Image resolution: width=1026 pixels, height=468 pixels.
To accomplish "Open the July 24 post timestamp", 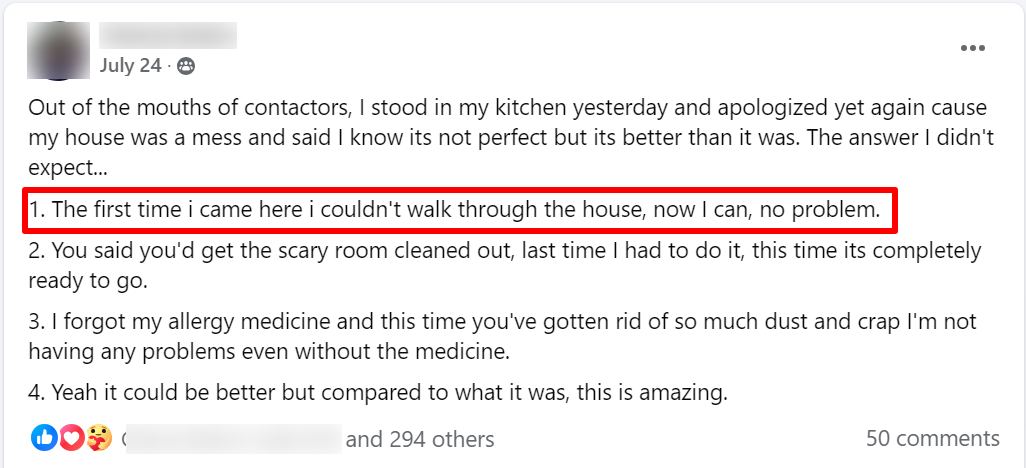I will coord(130,66).
